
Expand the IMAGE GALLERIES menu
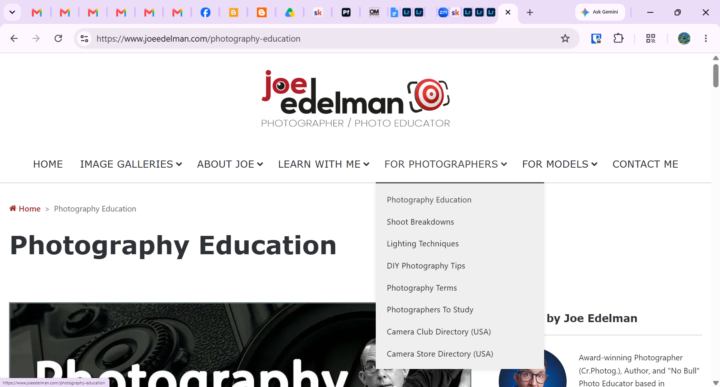click(131, 164)
